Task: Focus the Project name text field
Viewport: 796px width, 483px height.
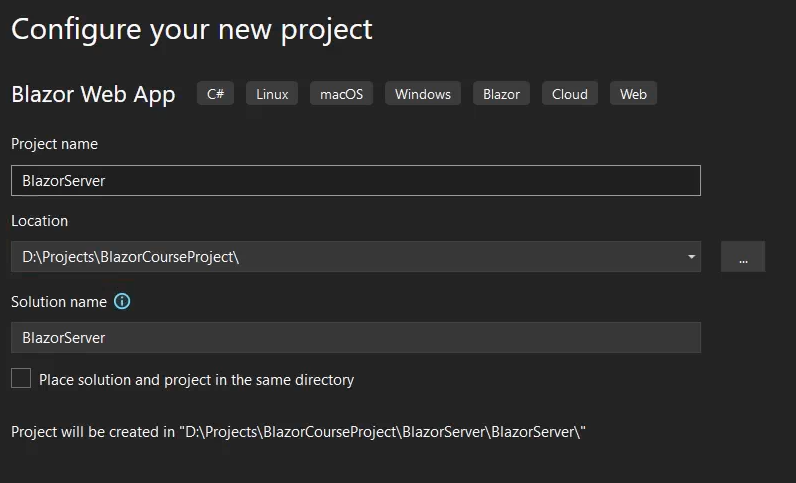Action: coord(356,180)
